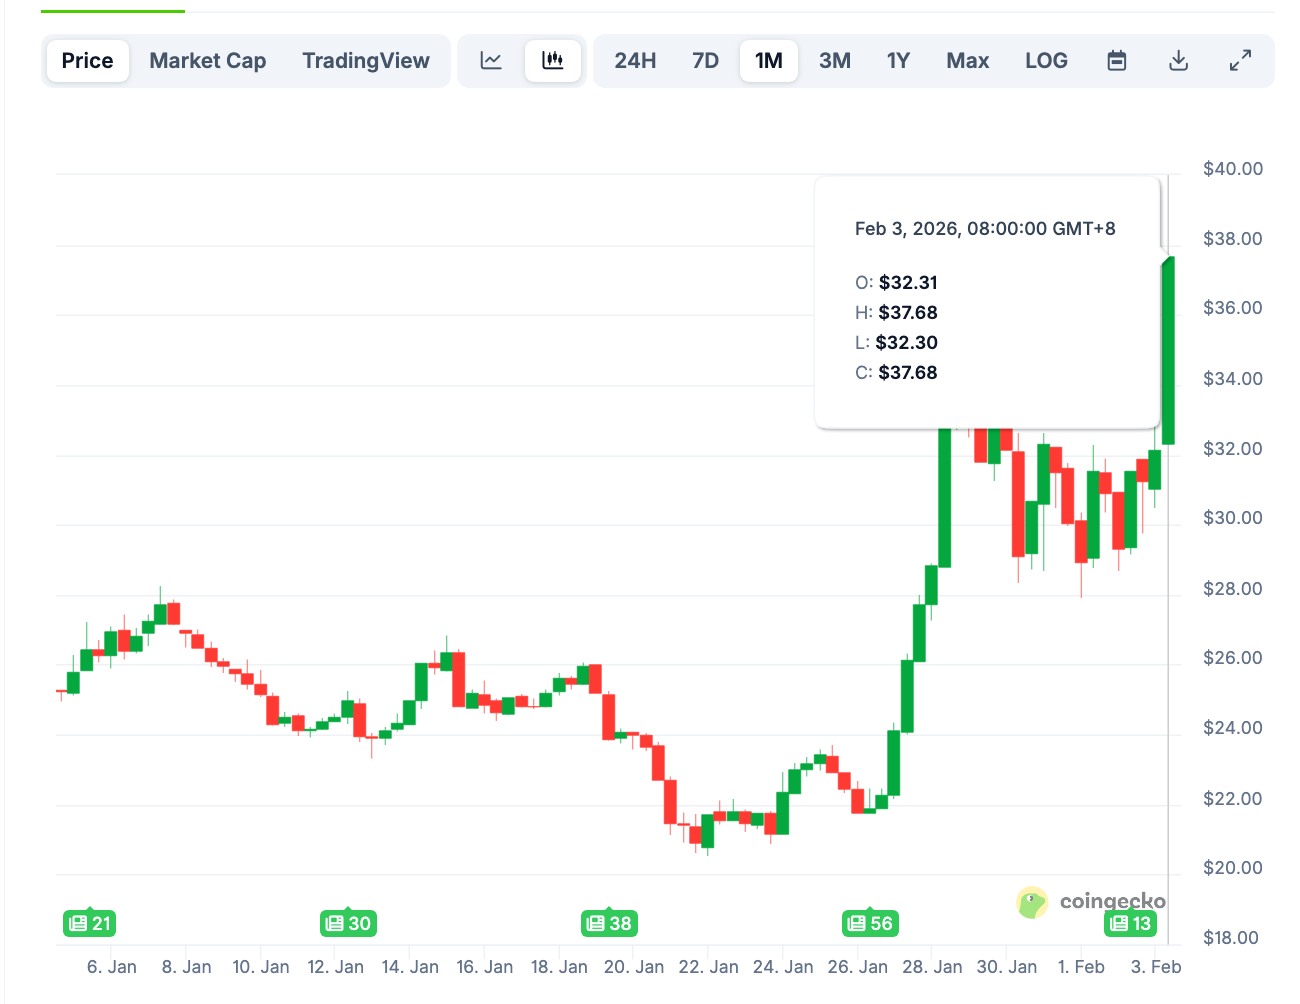The height and width of the screenshot is (1004, 1300).
Task: Open the TradingView tab
Action: pyautogui.click(x=366, y=61)
